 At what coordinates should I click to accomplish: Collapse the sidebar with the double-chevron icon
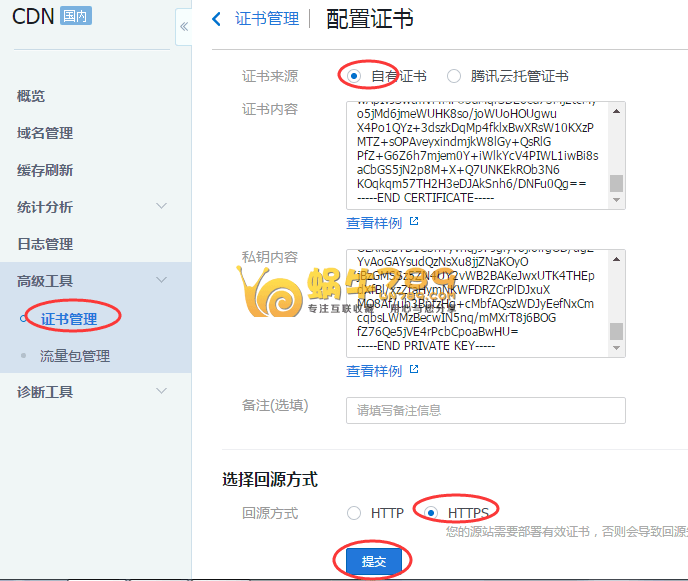184,27
